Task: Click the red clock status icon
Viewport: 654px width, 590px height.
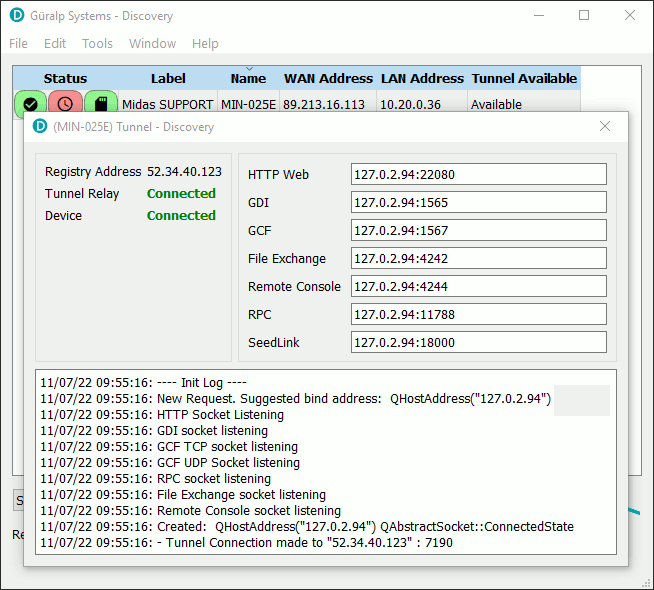Action: tap(65, 103)
